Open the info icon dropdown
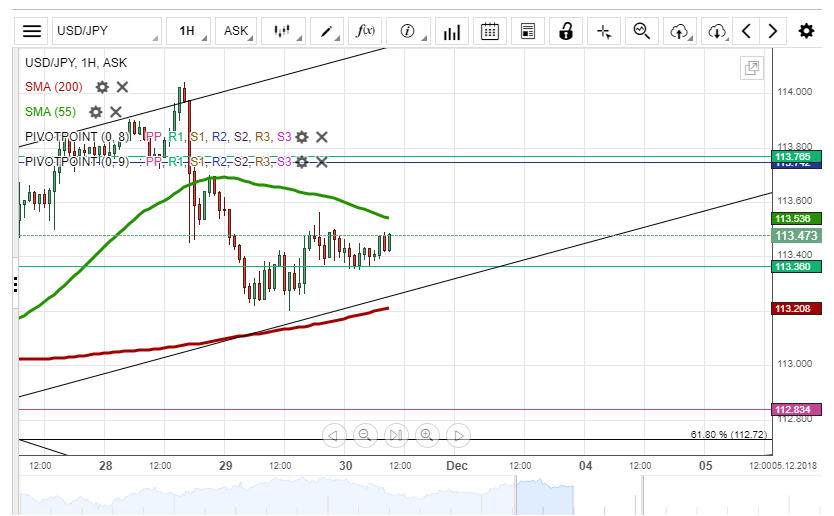The height and width of the screenshot is (516, 834). tap(408, 31)
